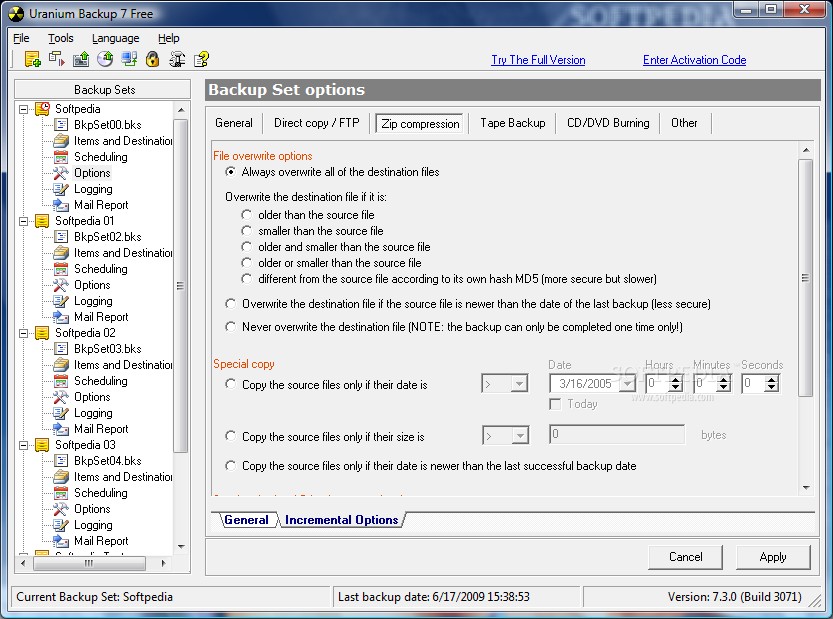
Task: Click the Scheduling calendar icon under Softpedia
Action: click(61, 157)
